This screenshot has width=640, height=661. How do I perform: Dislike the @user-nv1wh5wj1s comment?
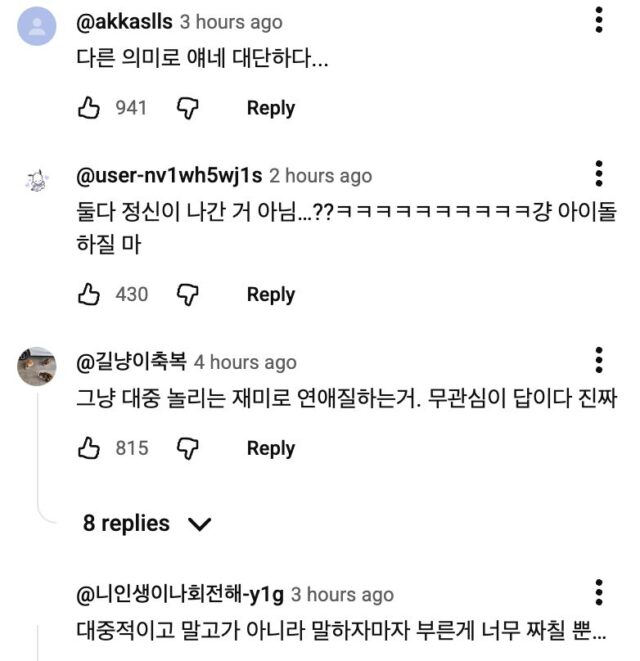[x=188, y=294]
